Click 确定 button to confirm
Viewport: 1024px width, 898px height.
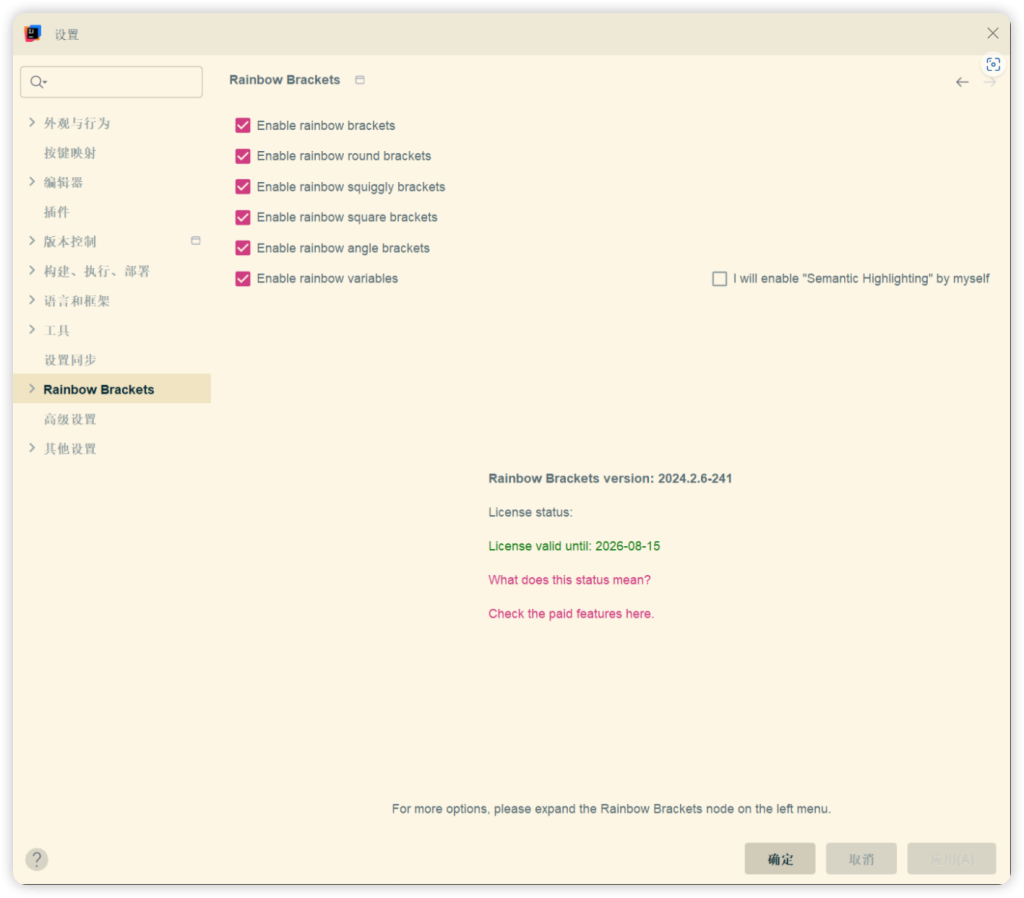pos(780,859)
